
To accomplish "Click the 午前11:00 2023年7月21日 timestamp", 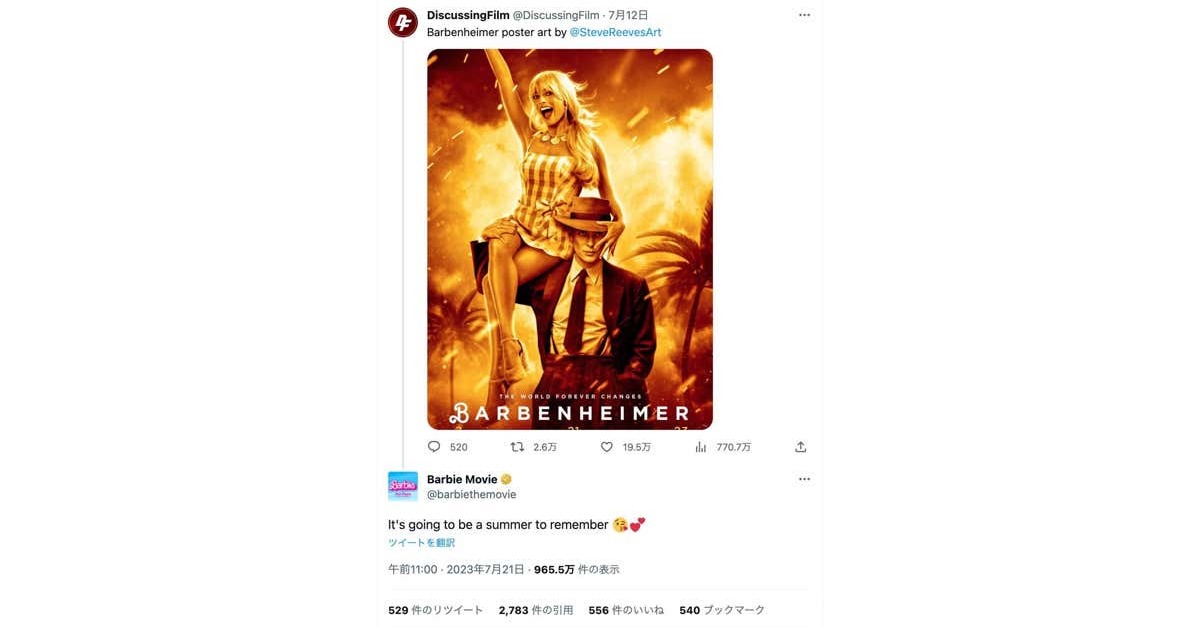I will coord(456,570).
